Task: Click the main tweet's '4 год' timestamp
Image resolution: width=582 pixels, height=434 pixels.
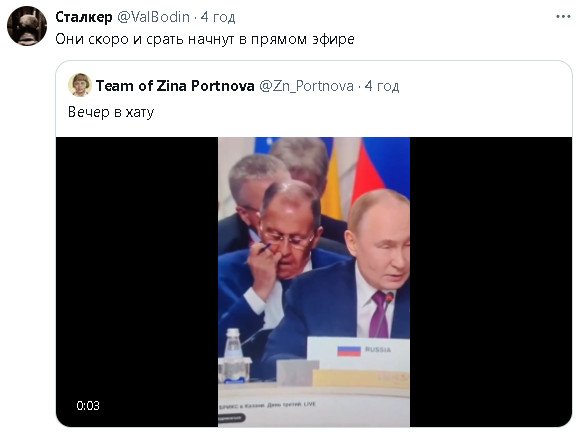Action: tap(218, 17)
